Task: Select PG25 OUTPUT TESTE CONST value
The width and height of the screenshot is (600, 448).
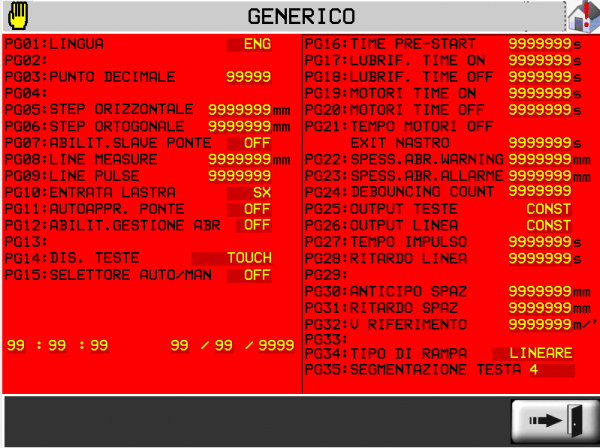Action: 548,208
